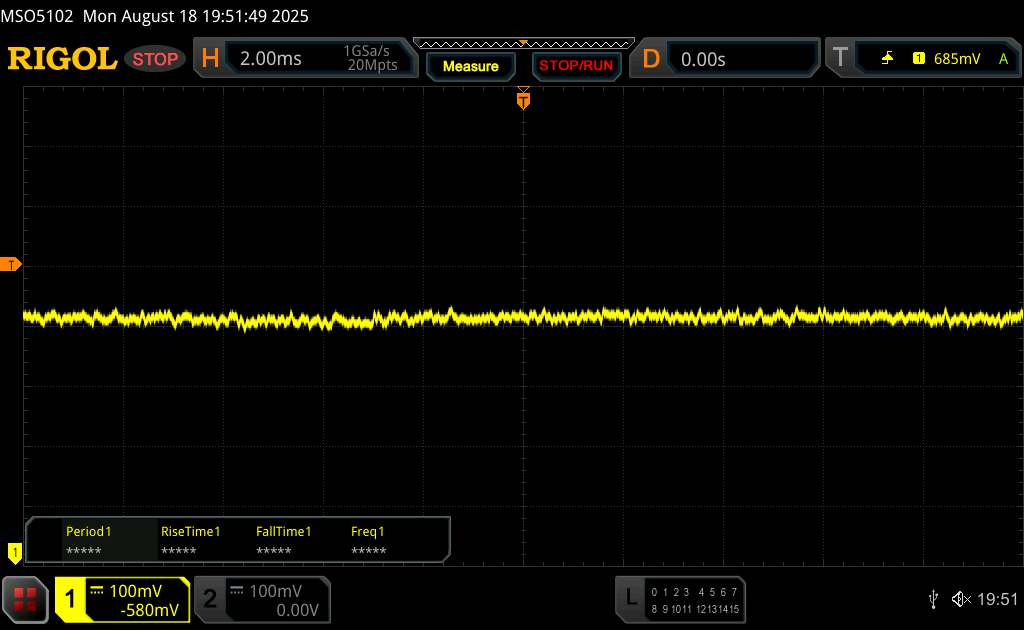Open the 685mV trigger level setting
This screenshot has width=1024, height=630.
coord(957,59)
